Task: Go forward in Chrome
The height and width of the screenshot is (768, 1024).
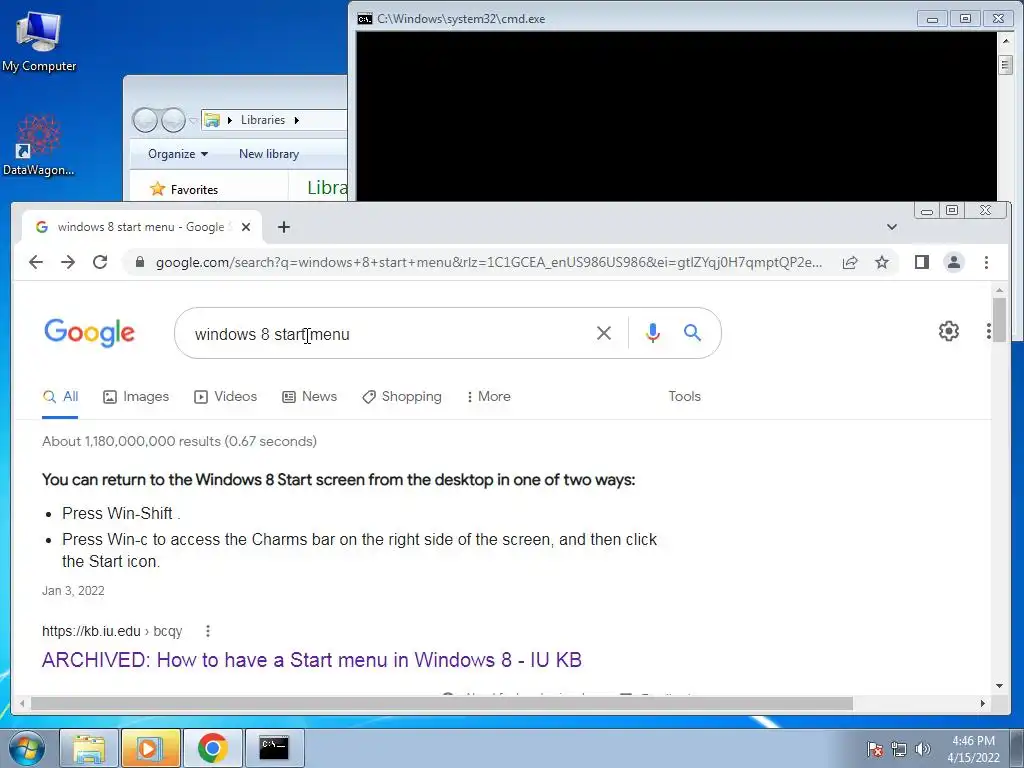Action: pos(68,263)
